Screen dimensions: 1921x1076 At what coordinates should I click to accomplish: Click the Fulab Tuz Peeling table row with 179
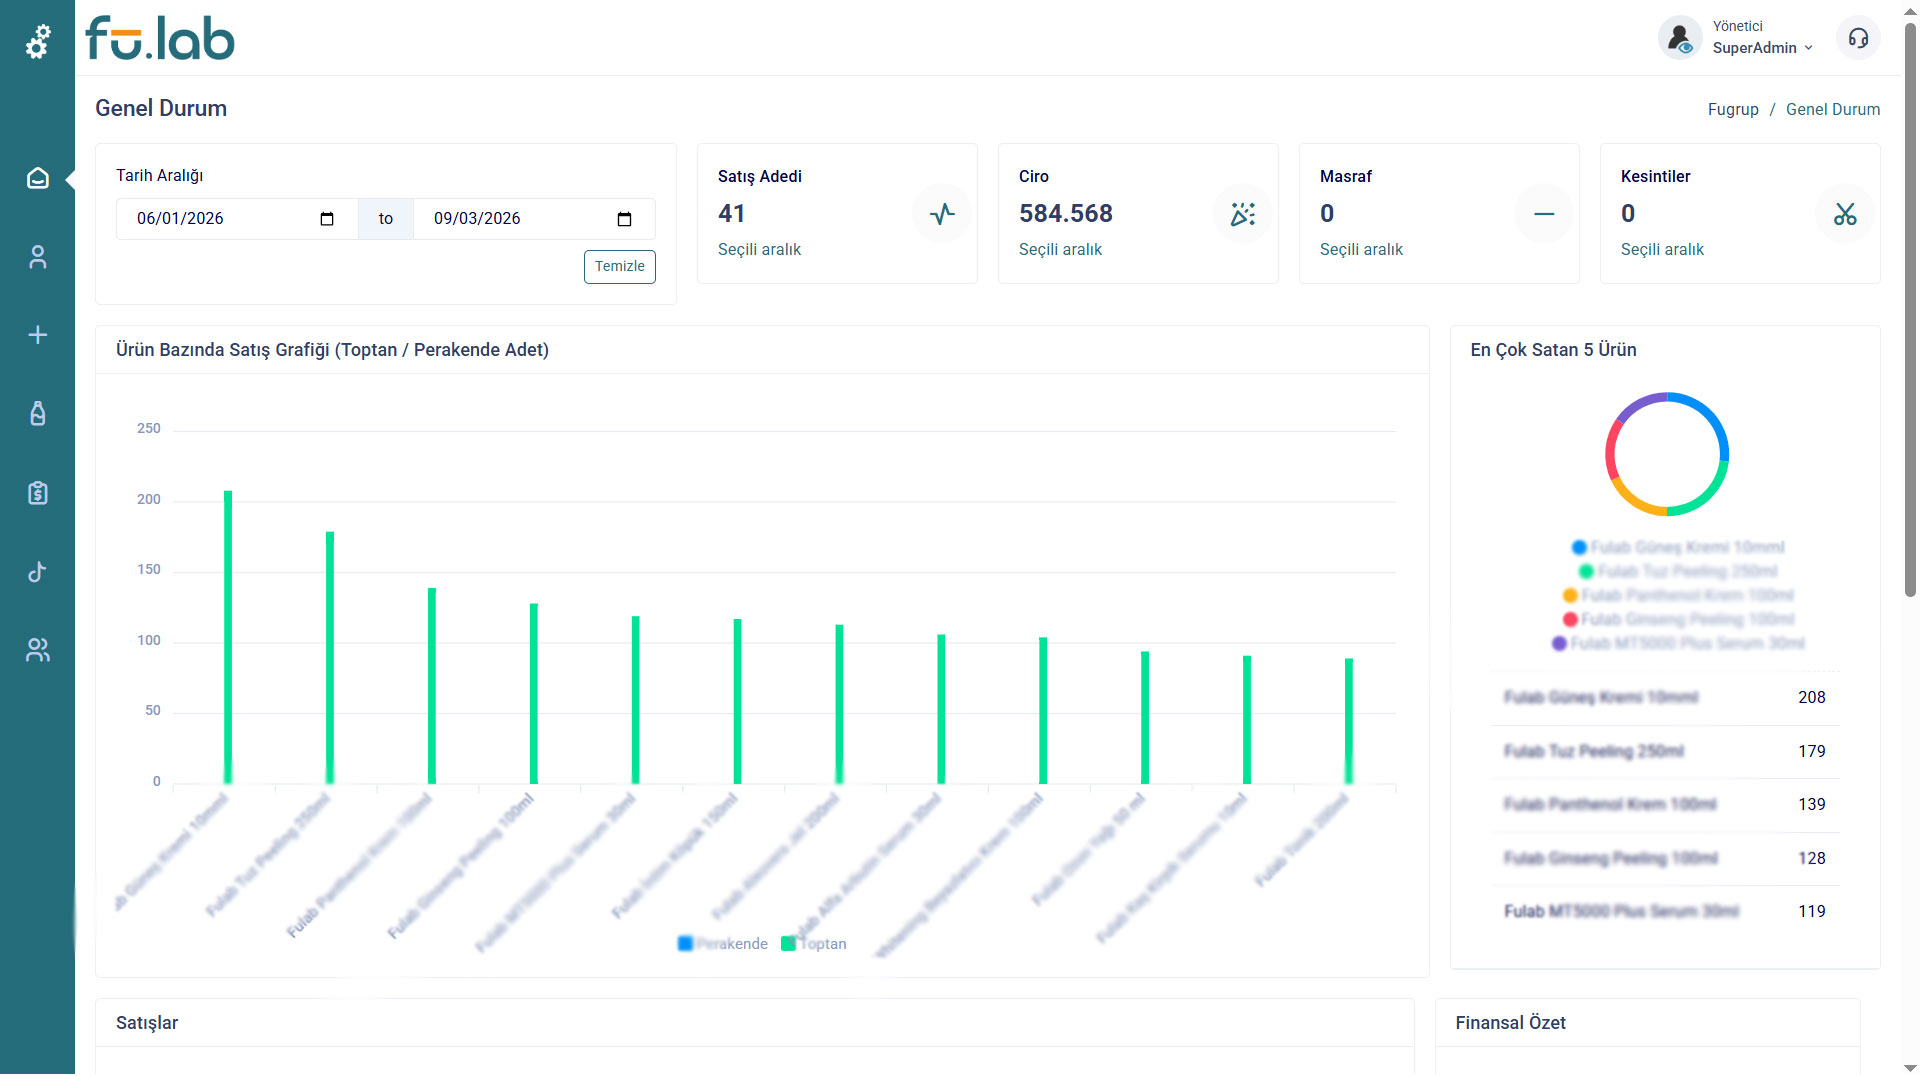[1665, 752]
